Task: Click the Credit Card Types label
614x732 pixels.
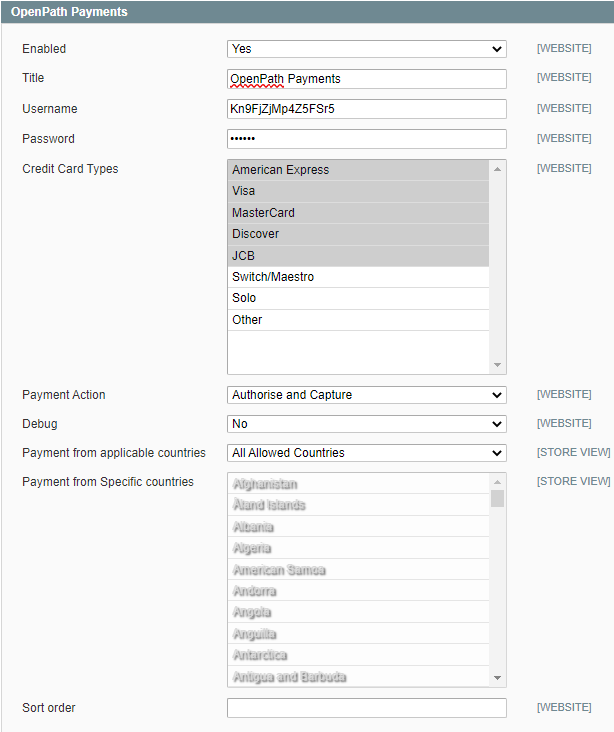Action: 70,169
